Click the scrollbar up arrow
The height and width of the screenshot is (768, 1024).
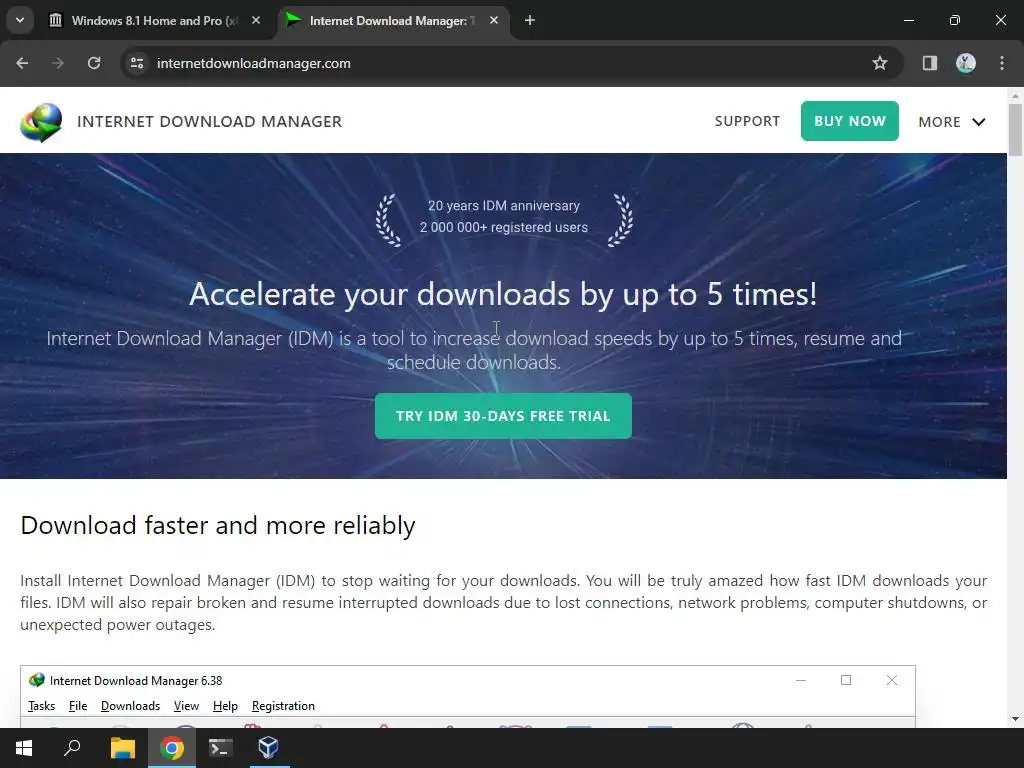tap(1015, 96)
